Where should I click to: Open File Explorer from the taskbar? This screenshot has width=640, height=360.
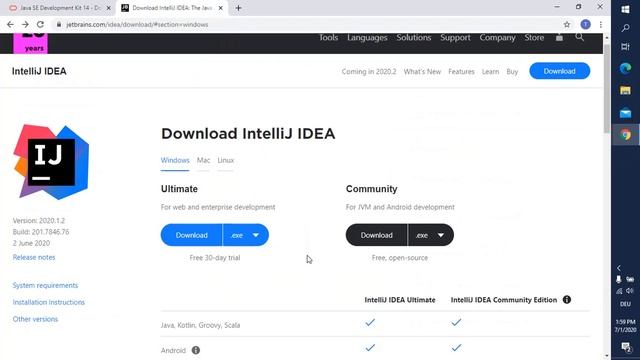click(625, 91)
